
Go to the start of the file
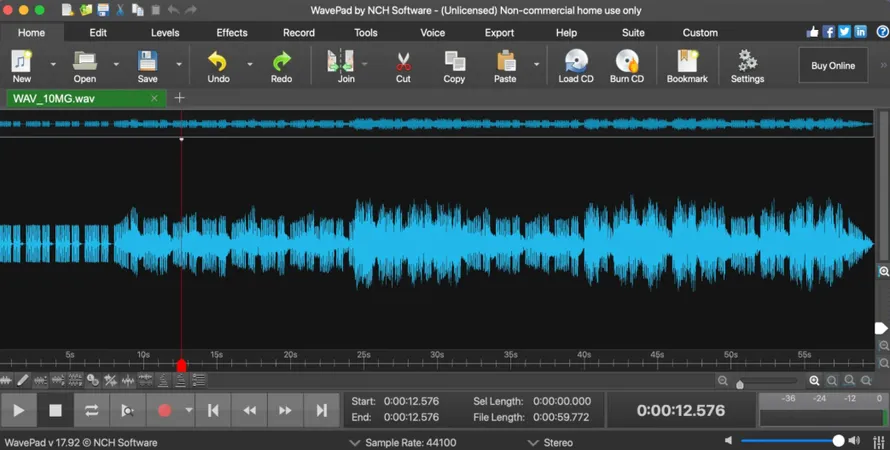pos(213,410)
